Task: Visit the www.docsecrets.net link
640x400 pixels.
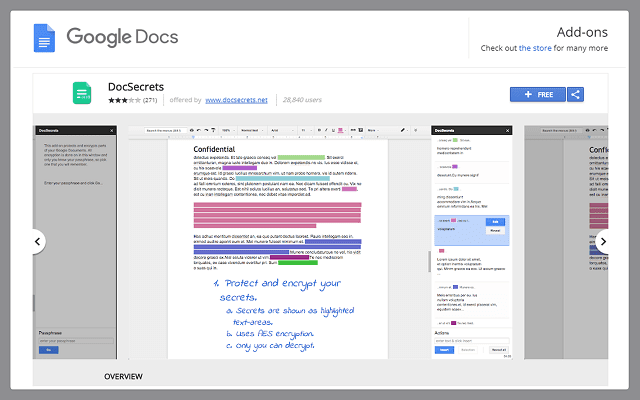Action: coord(236,100)
